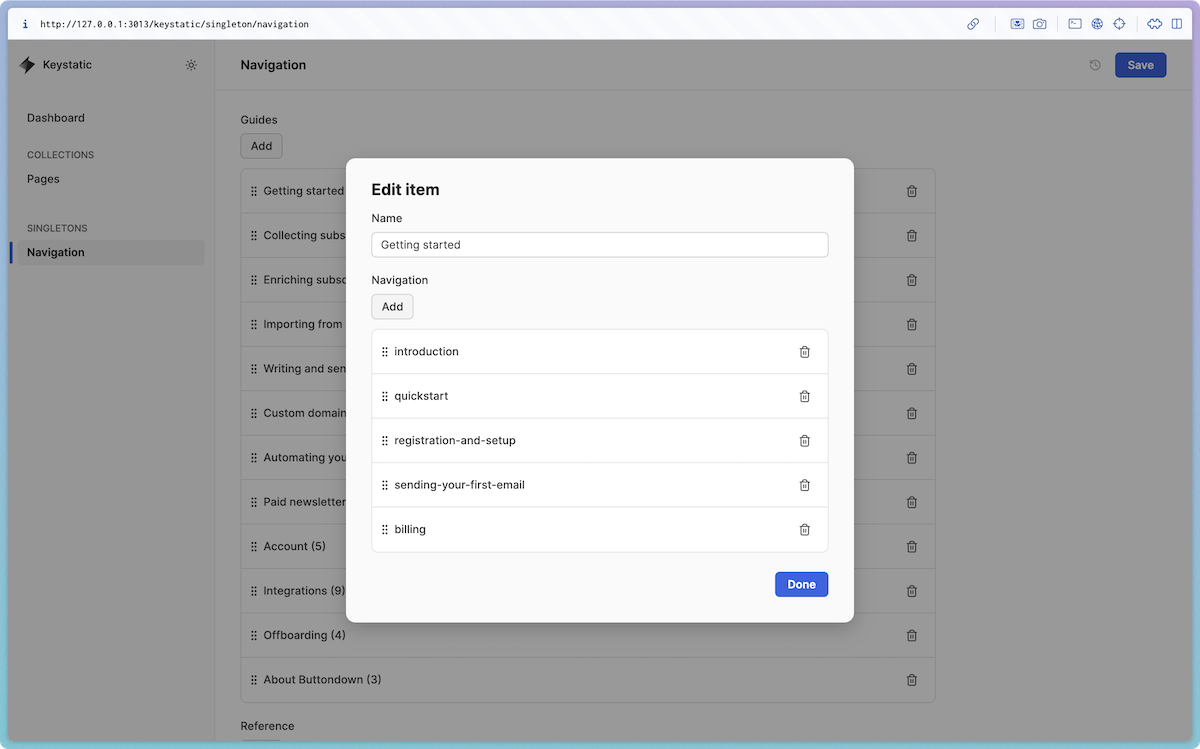
Task: Click the Keystatic logo icon
Action: coord(27,65)
